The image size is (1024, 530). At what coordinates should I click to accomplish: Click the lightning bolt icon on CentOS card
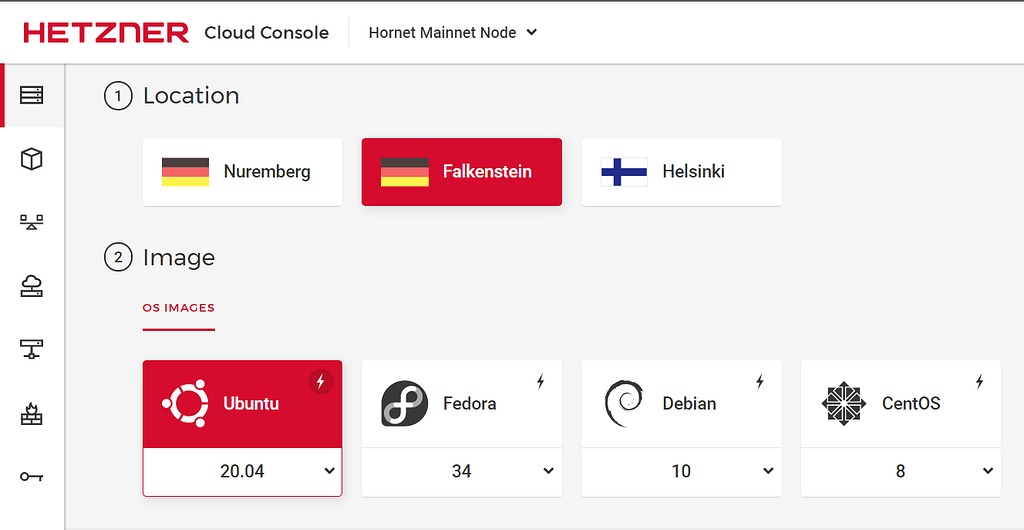[x=980, y=382]
